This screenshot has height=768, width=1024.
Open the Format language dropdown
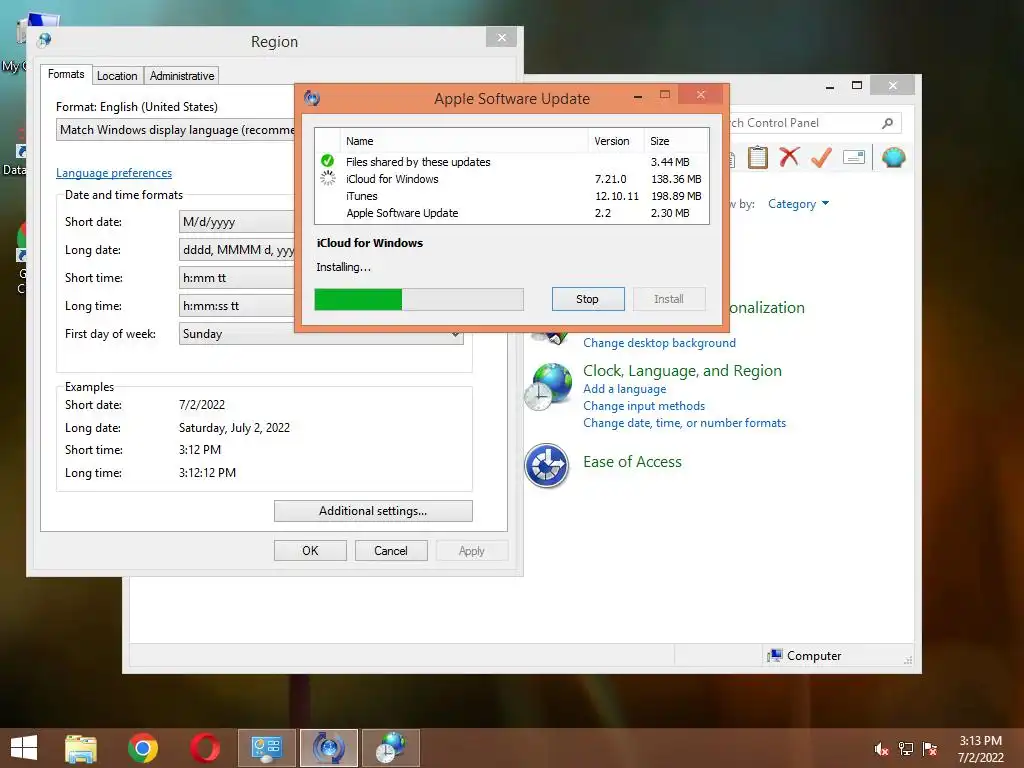click(176, 130)
